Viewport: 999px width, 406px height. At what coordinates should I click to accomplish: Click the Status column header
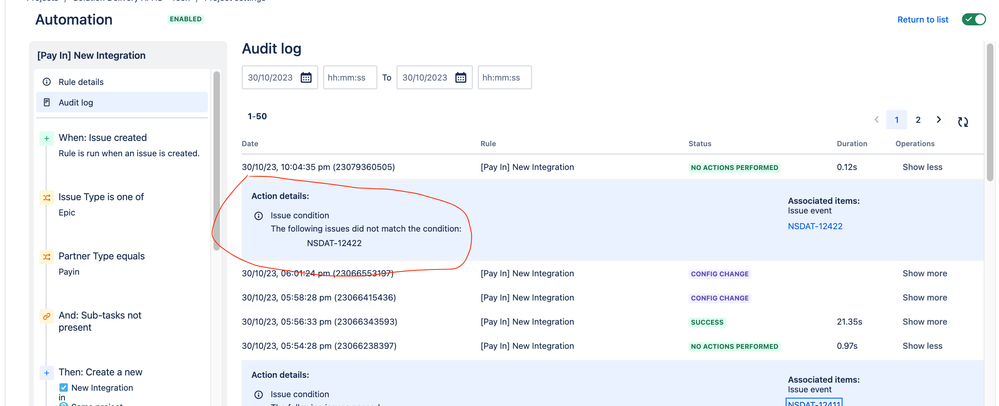[700, 144]
